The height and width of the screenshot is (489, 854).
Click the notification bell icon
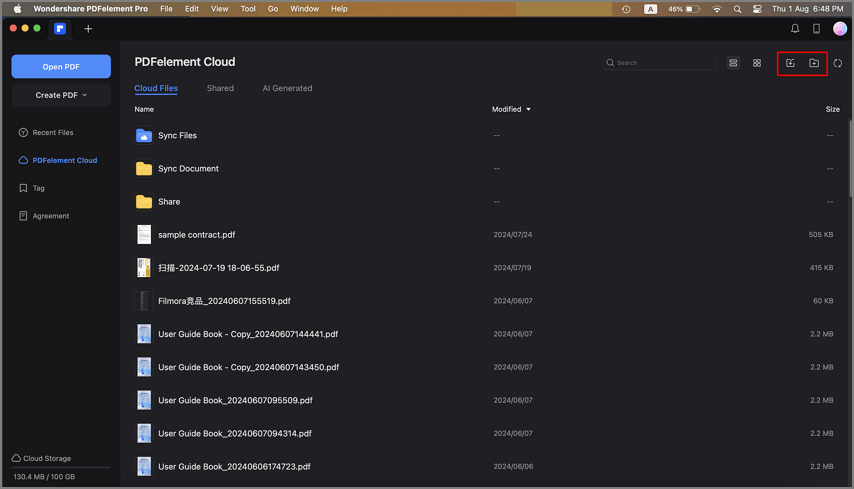tap(795, 29)
